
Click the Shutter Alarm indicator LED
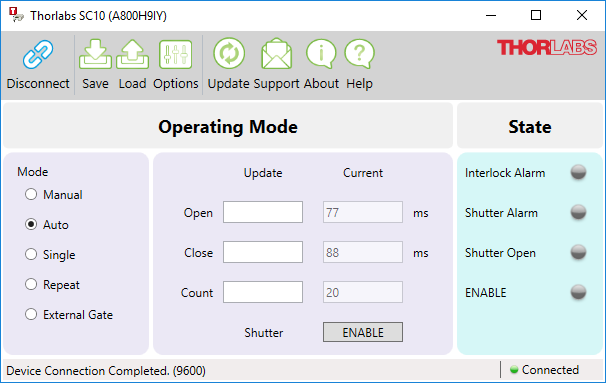578,212
